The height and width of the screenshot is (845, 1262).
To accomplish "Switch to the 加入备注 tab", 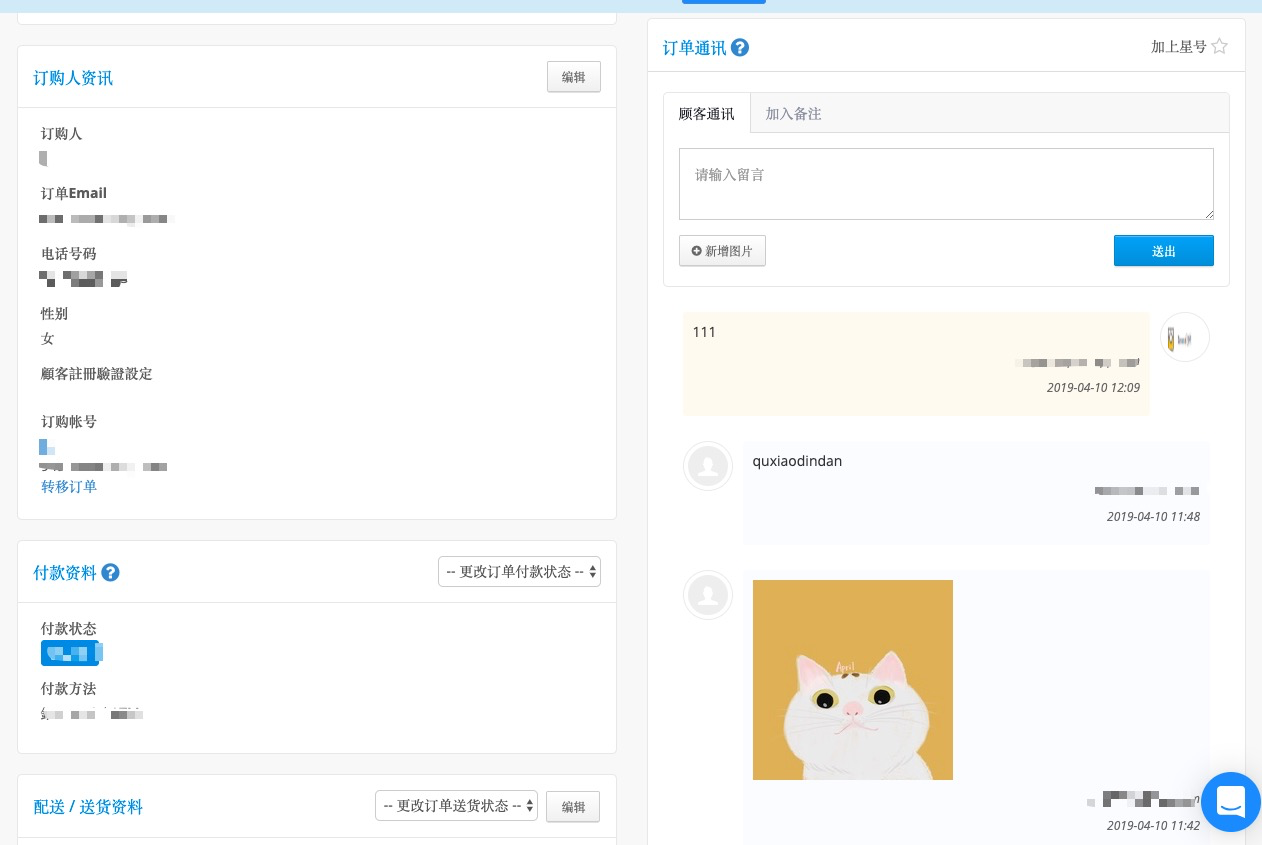I will coord(793,114).
